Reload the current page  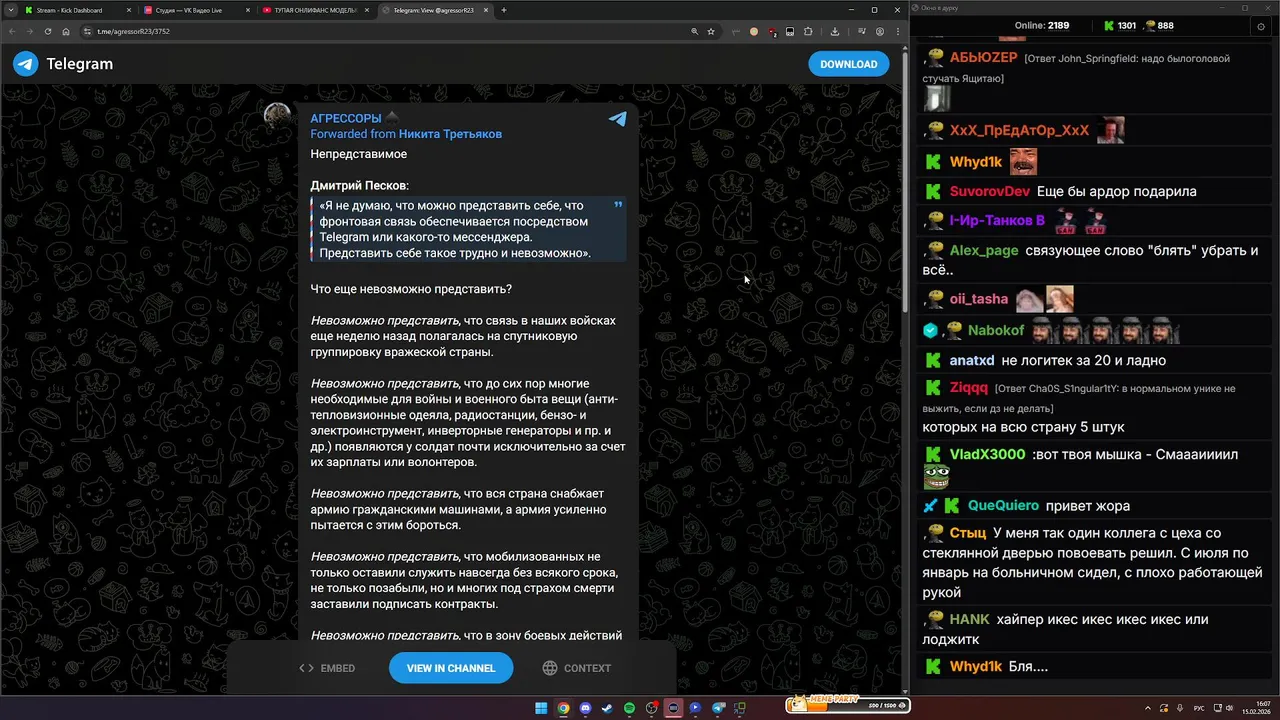[48, 31]
